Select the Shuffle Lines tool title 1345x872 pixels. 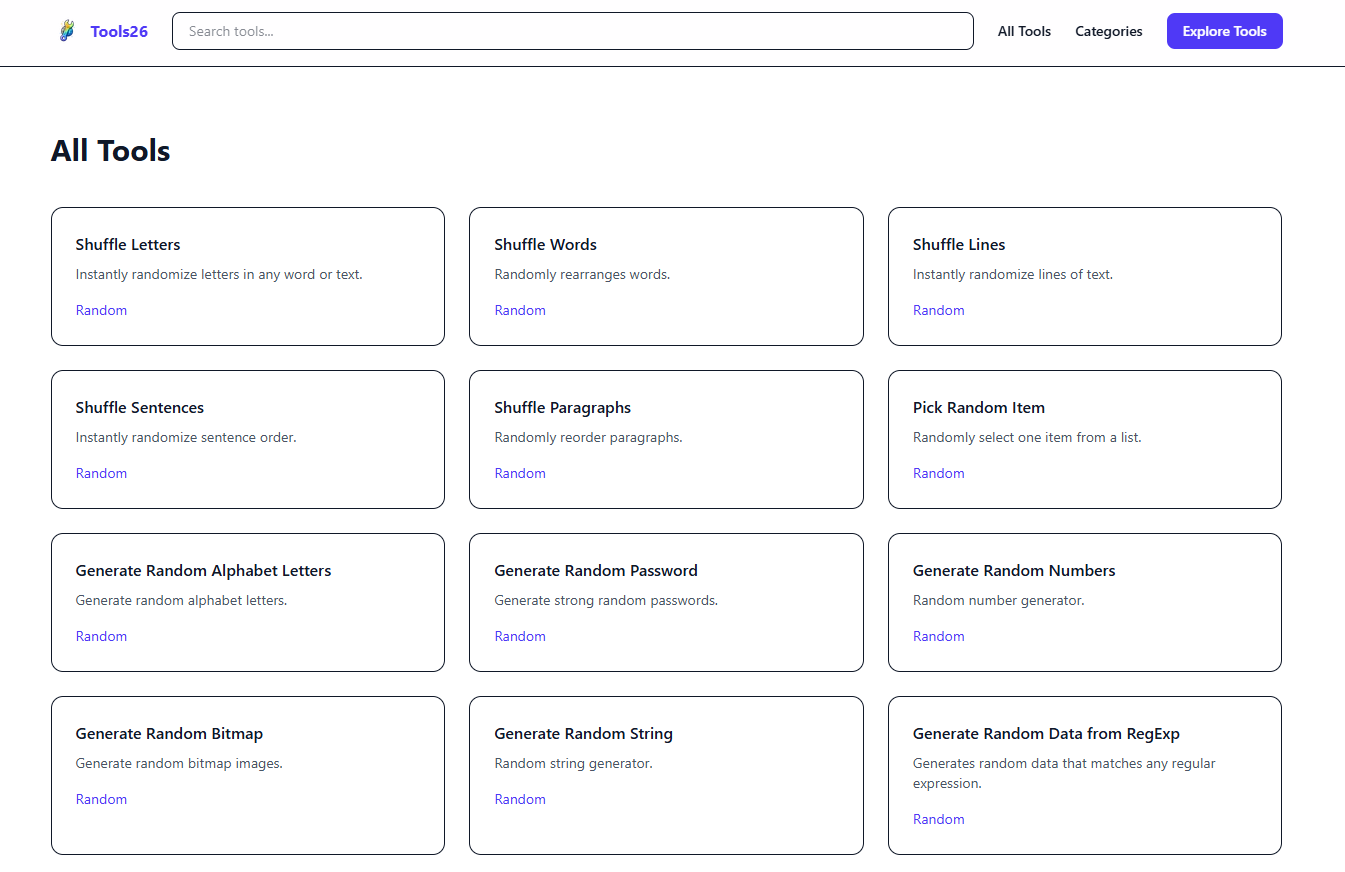coord(958,245)
